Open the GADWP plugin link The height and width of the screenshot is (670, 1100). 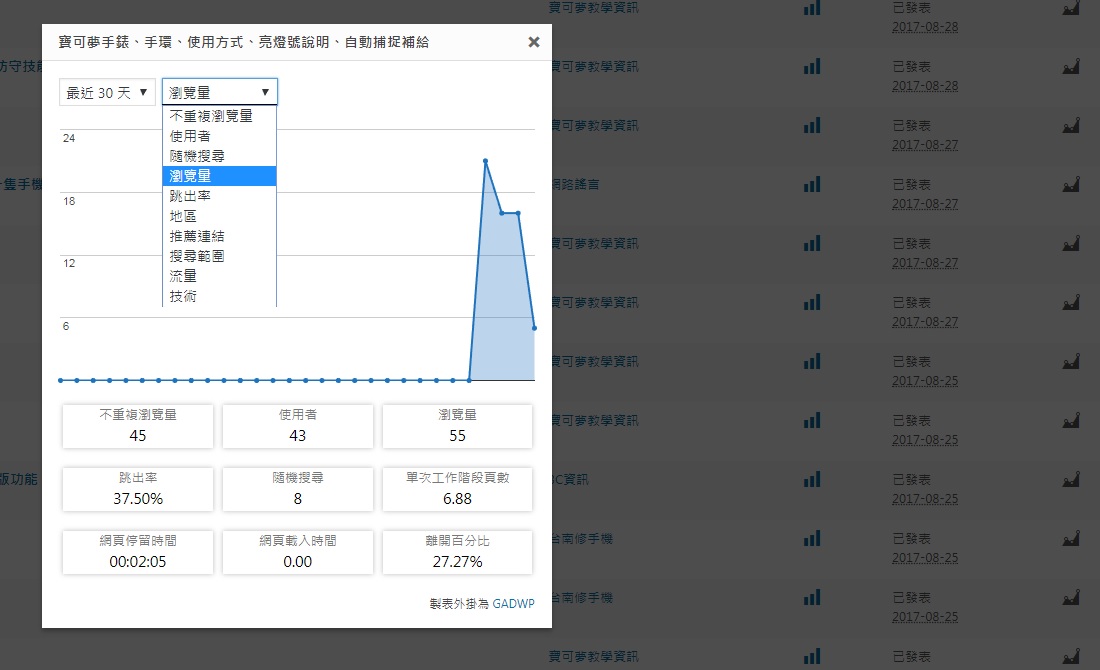coord(512,604)
